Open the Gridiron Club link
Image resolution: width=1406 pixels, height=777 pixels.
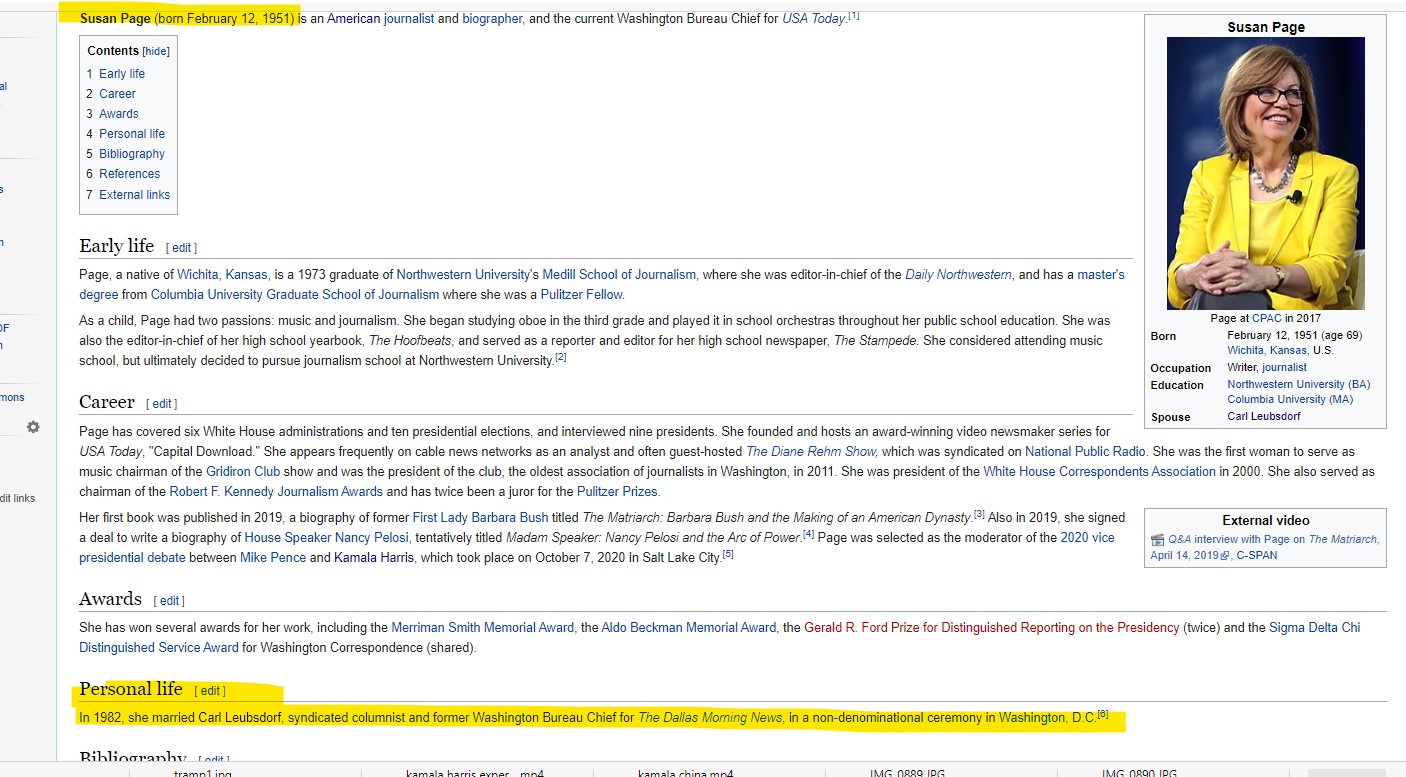coord(243,472)
